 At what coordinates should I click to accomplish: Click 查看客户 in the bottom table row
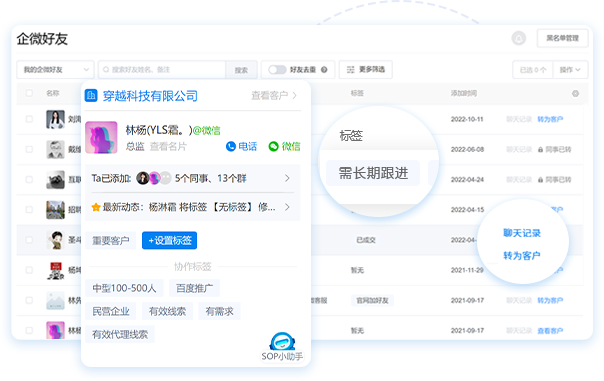[550, 331]
